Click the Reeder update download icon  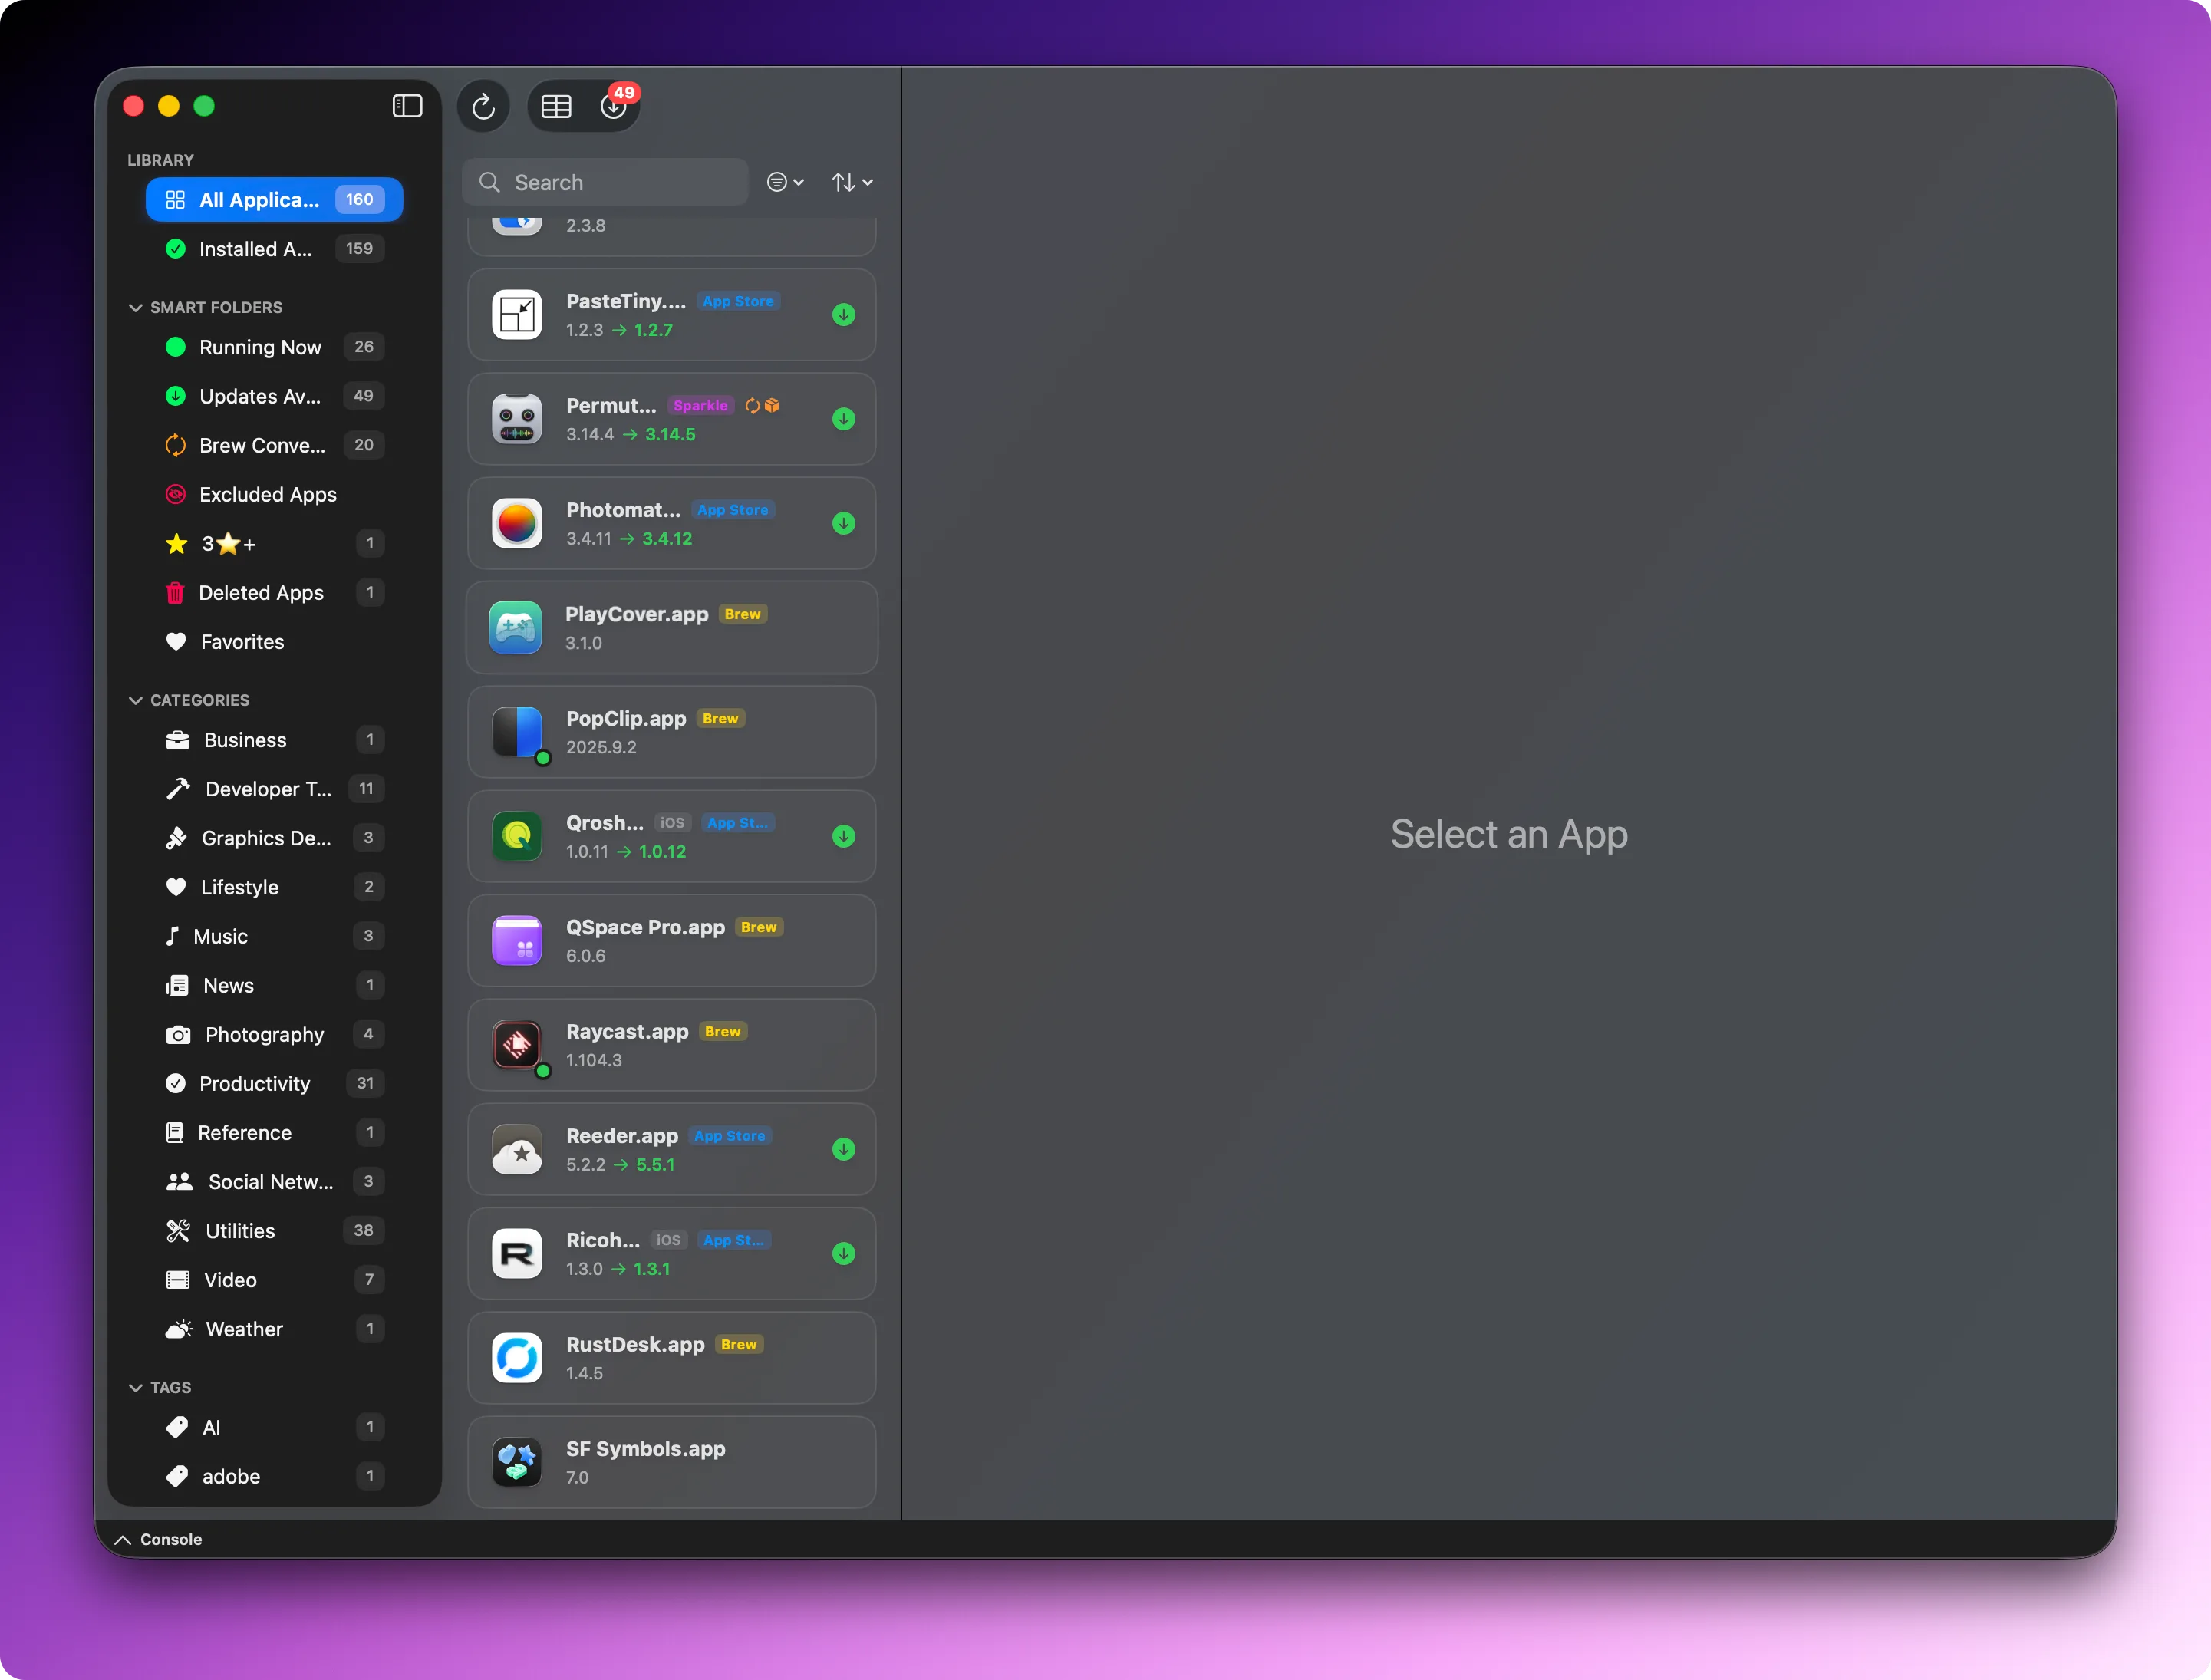pyautogui.click(x=844, y=1149)
